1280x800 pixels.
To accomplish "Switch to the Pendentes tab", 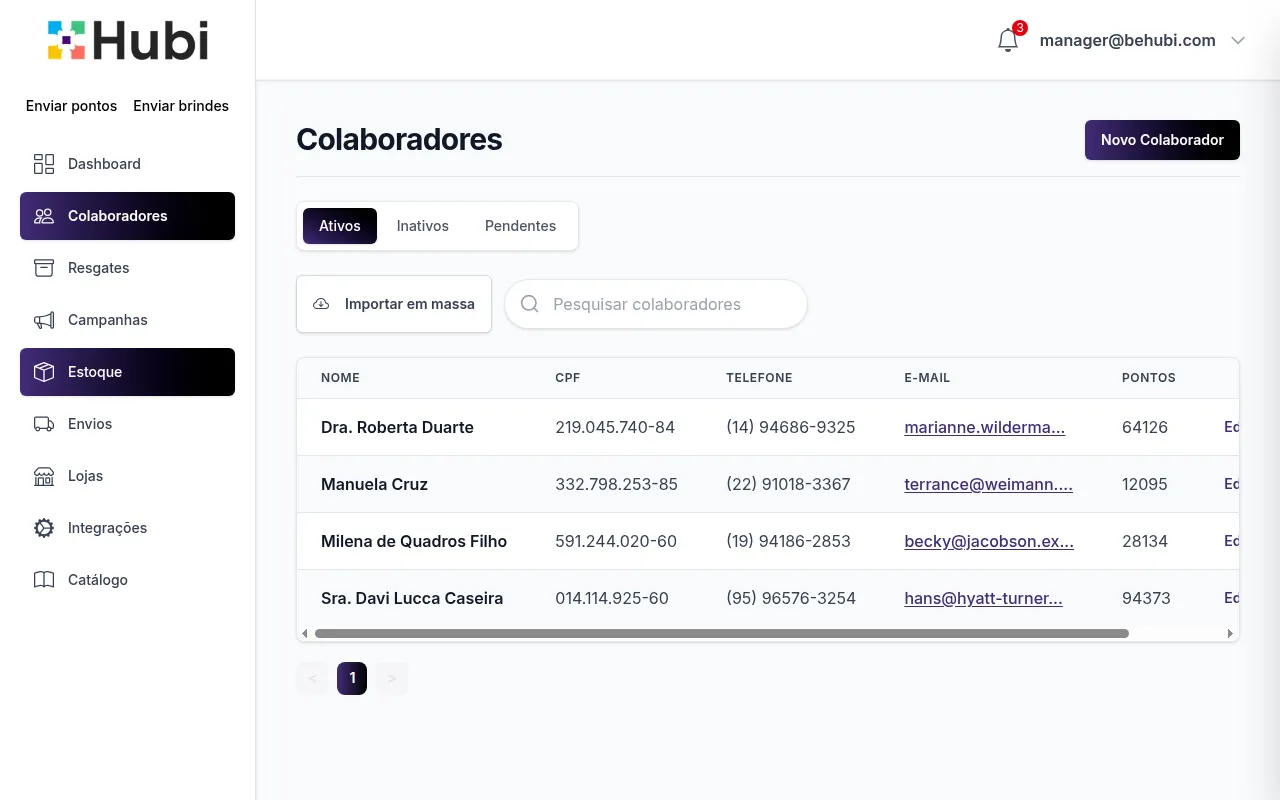I will point(520,226).
